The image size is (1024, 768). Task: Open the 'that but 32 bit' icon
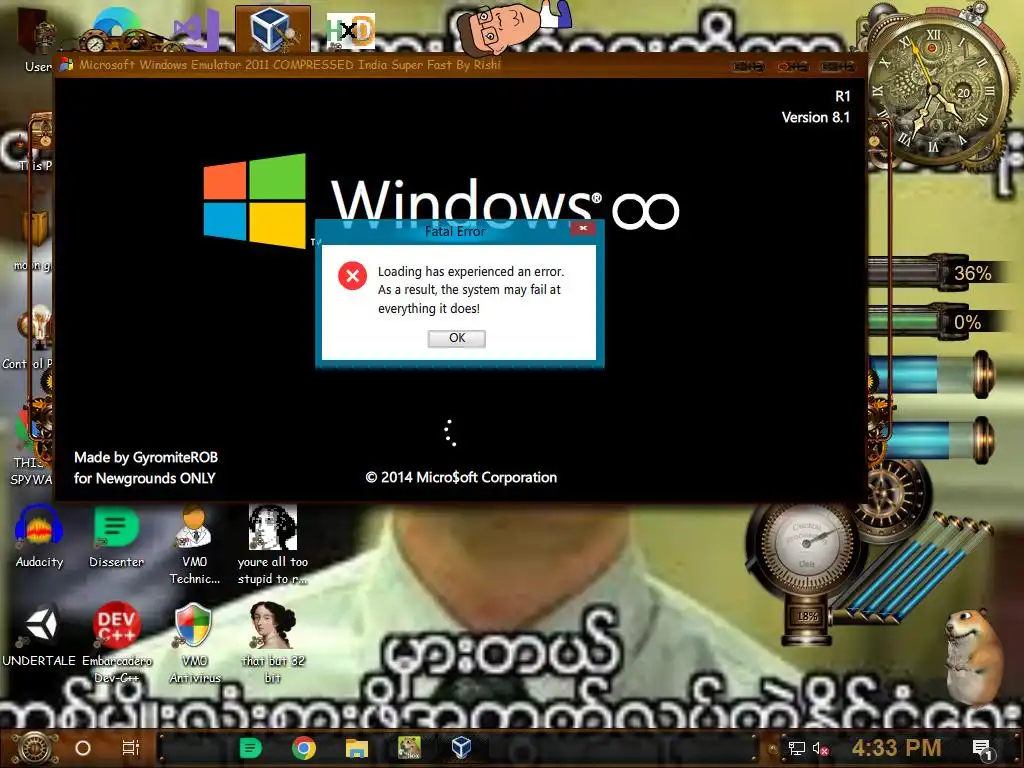click(x=273, y=643)
